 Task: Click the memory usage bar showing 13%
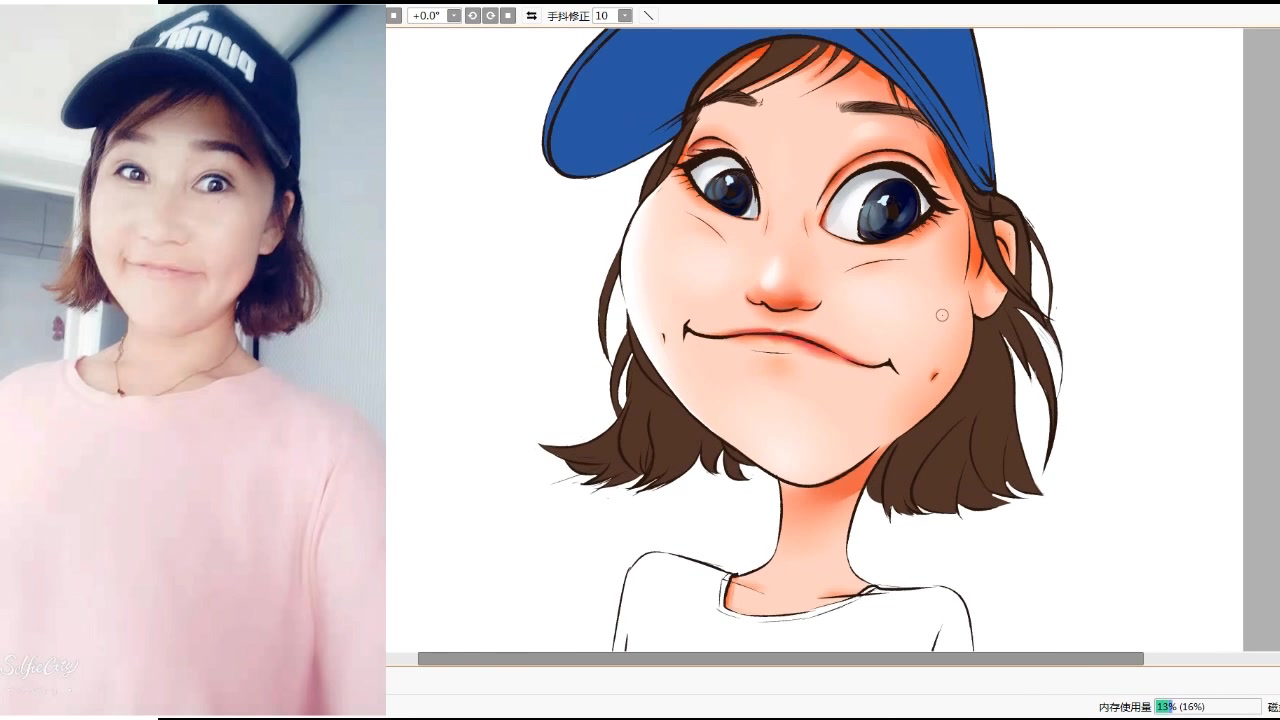[x=1207, y=707]
